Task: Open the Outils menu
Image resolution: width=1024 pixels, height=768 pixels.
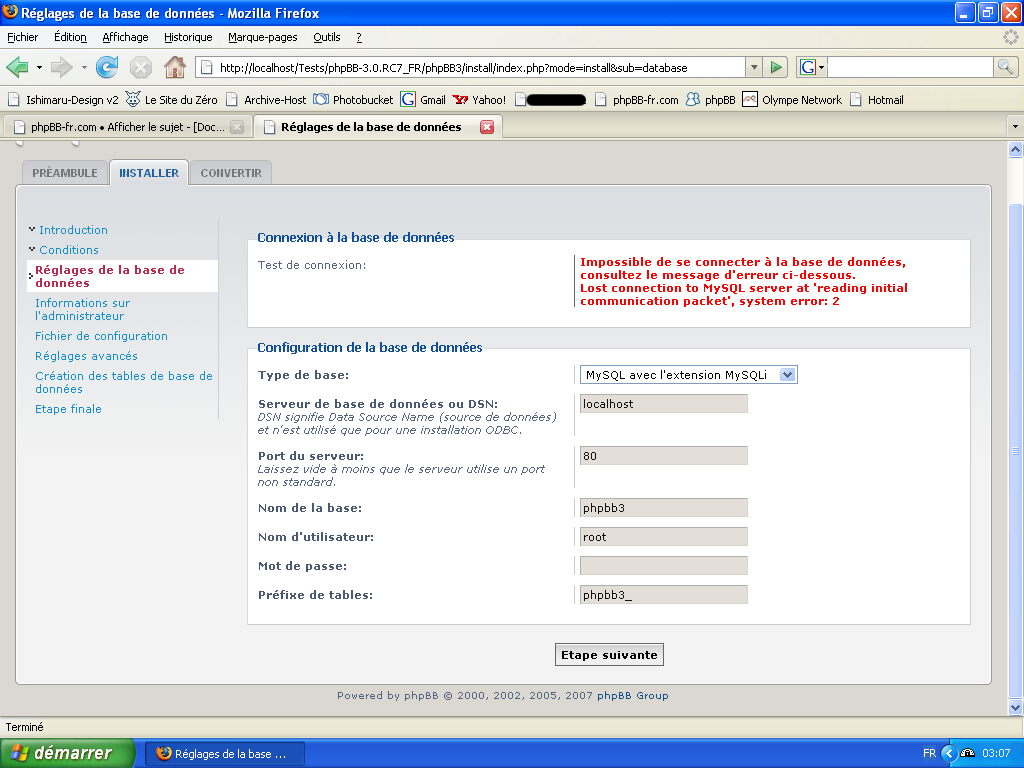Action: [x=327, y=37]
